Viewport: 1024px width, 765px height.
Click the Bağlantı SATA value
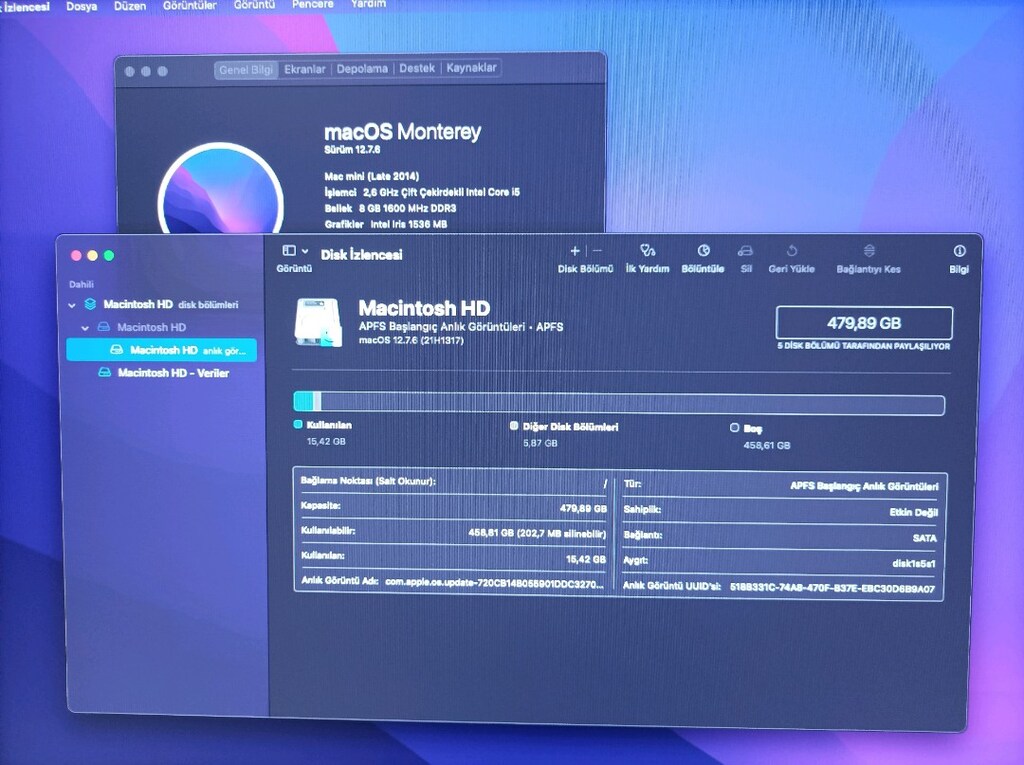[925, 538]
